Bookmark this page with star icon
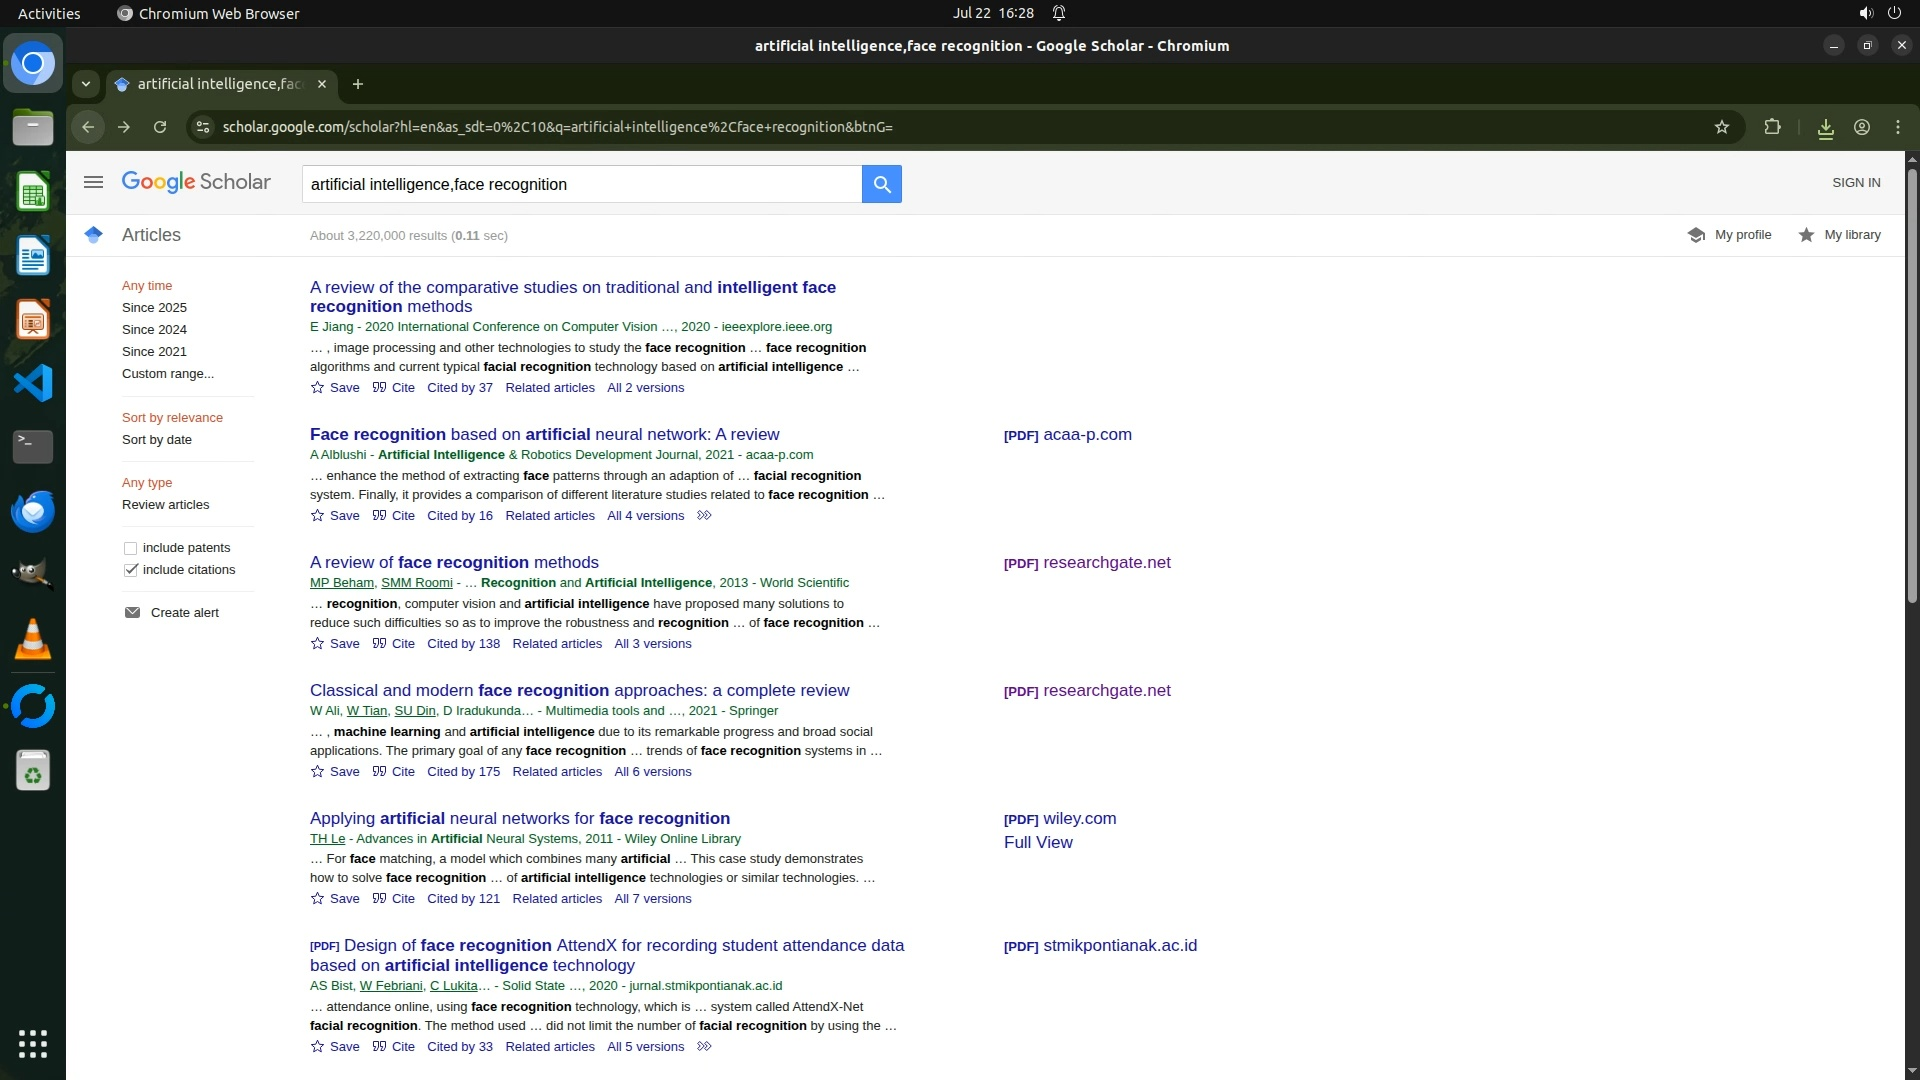 tap(1721, 127)
